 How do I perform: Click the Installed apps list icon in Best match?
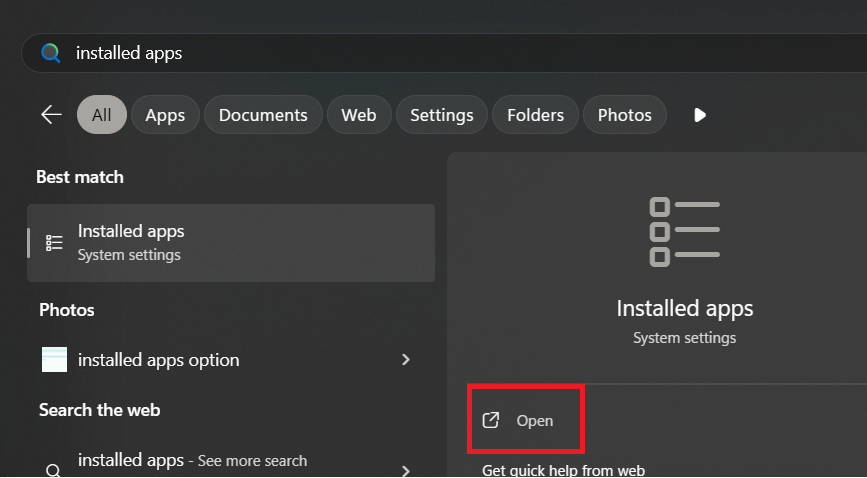coord(55,242)
